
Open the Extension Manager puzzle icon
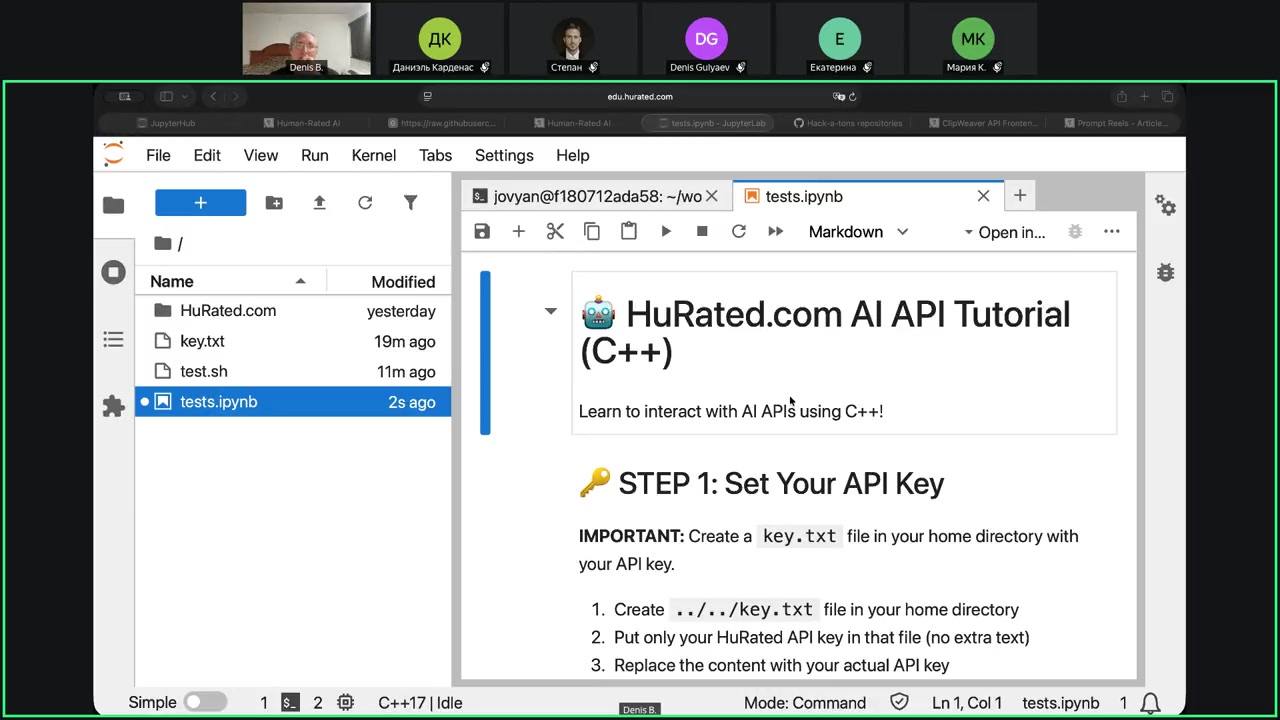tap(113, 406)
